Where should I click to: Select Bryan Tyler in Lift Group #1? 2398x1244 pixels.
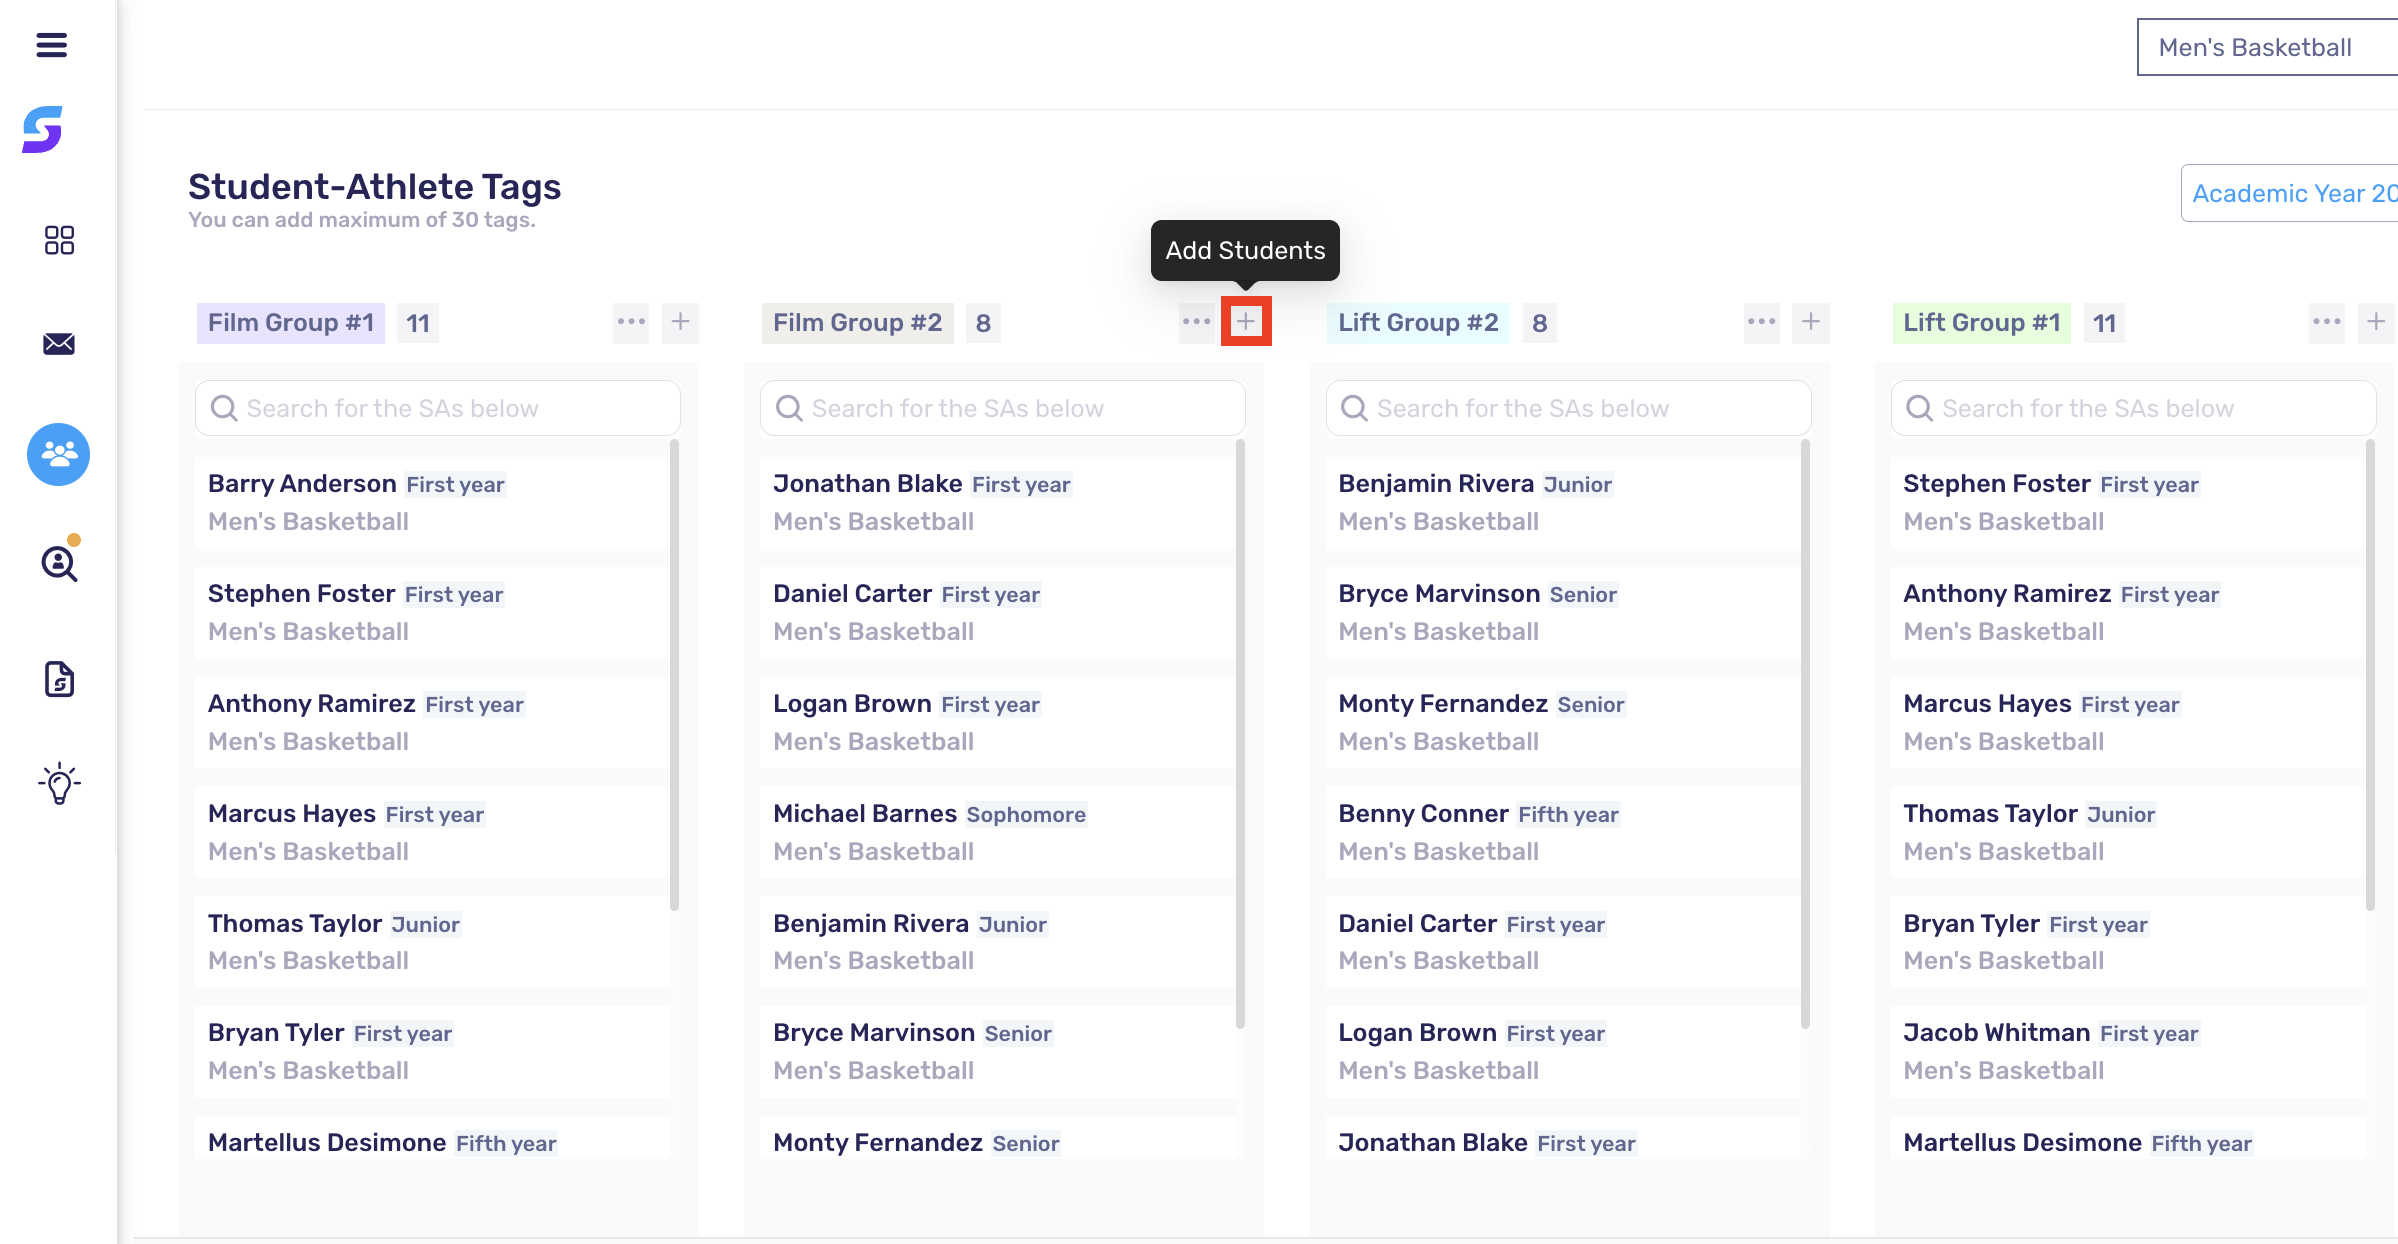(2128, 942)
